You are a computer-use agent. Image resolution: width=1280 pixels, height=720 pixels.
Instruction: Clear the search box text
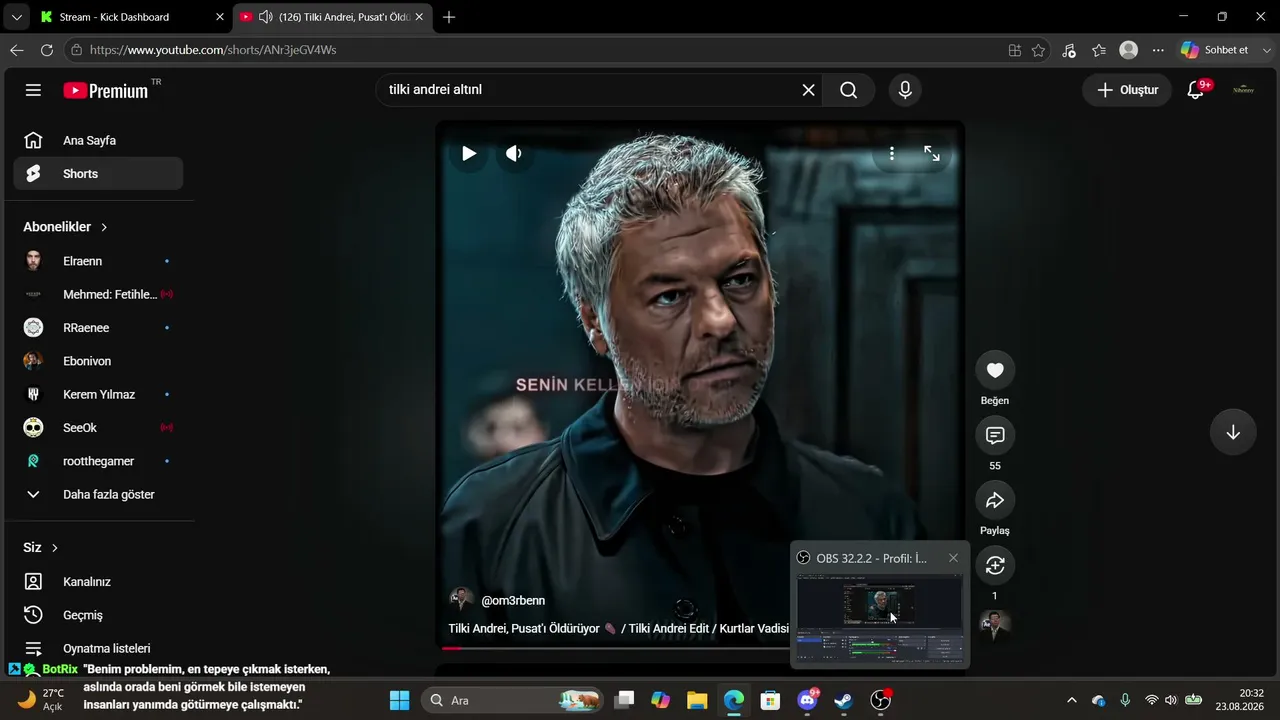808,90
